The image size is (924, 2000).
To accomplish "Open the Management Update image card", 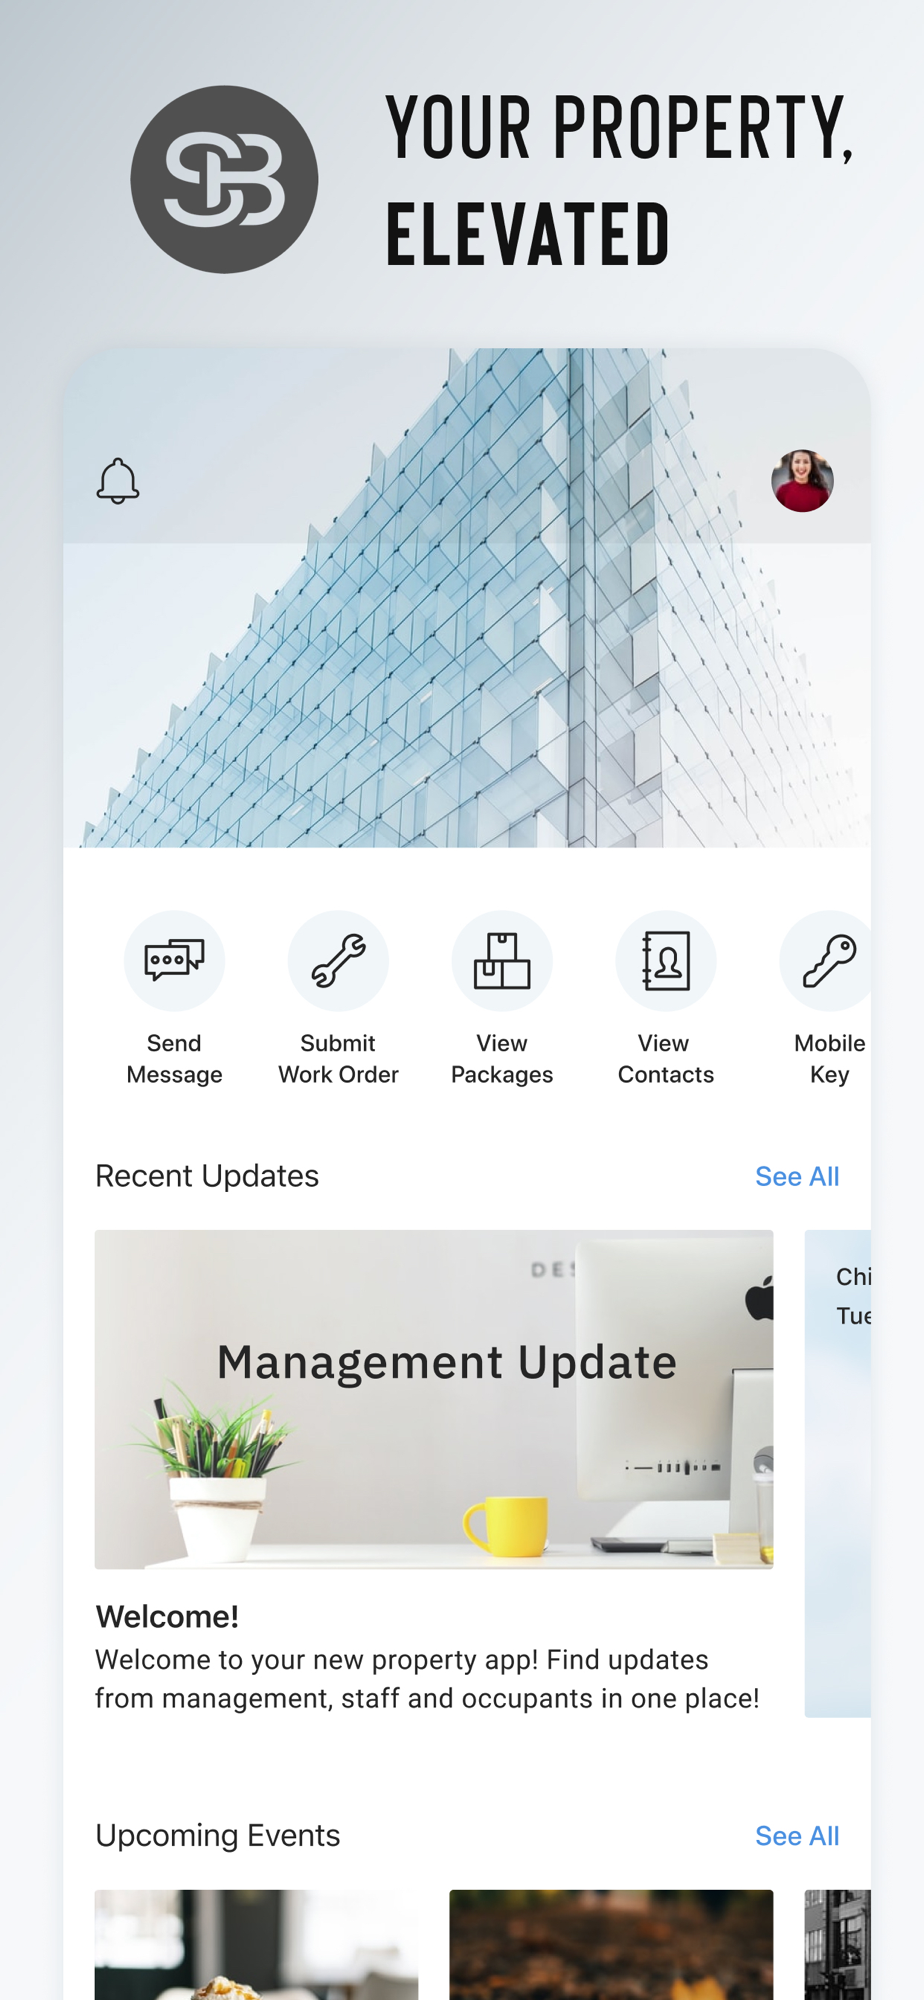I will click(434, 1399).
